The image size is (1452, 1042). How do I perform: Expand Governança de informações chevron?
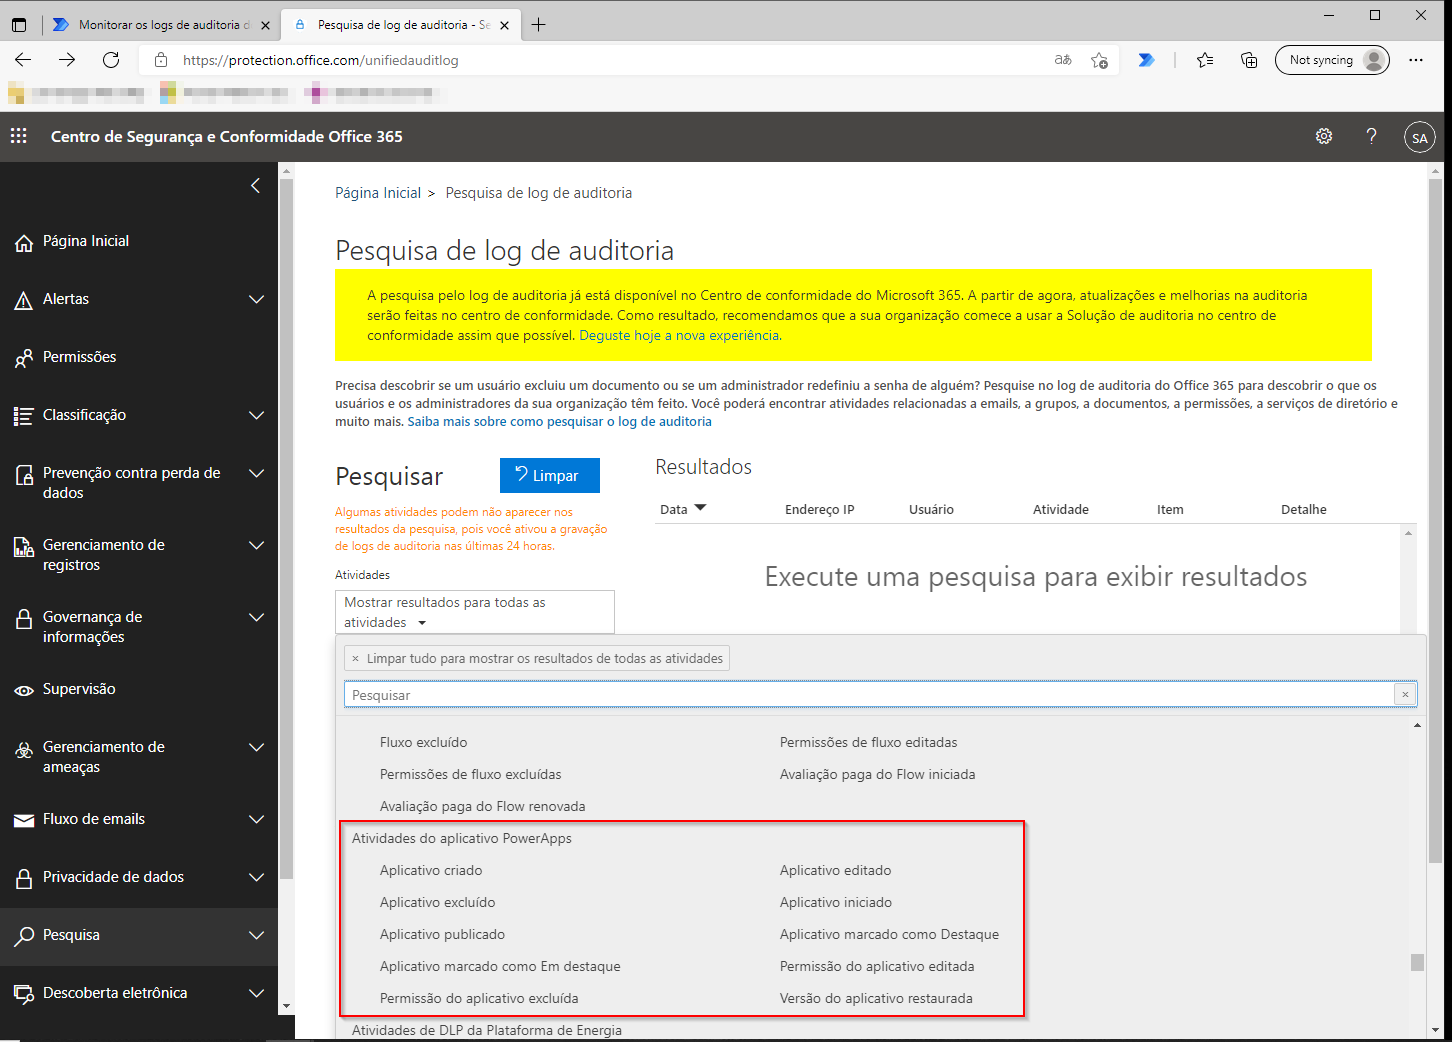pos(257,617)
